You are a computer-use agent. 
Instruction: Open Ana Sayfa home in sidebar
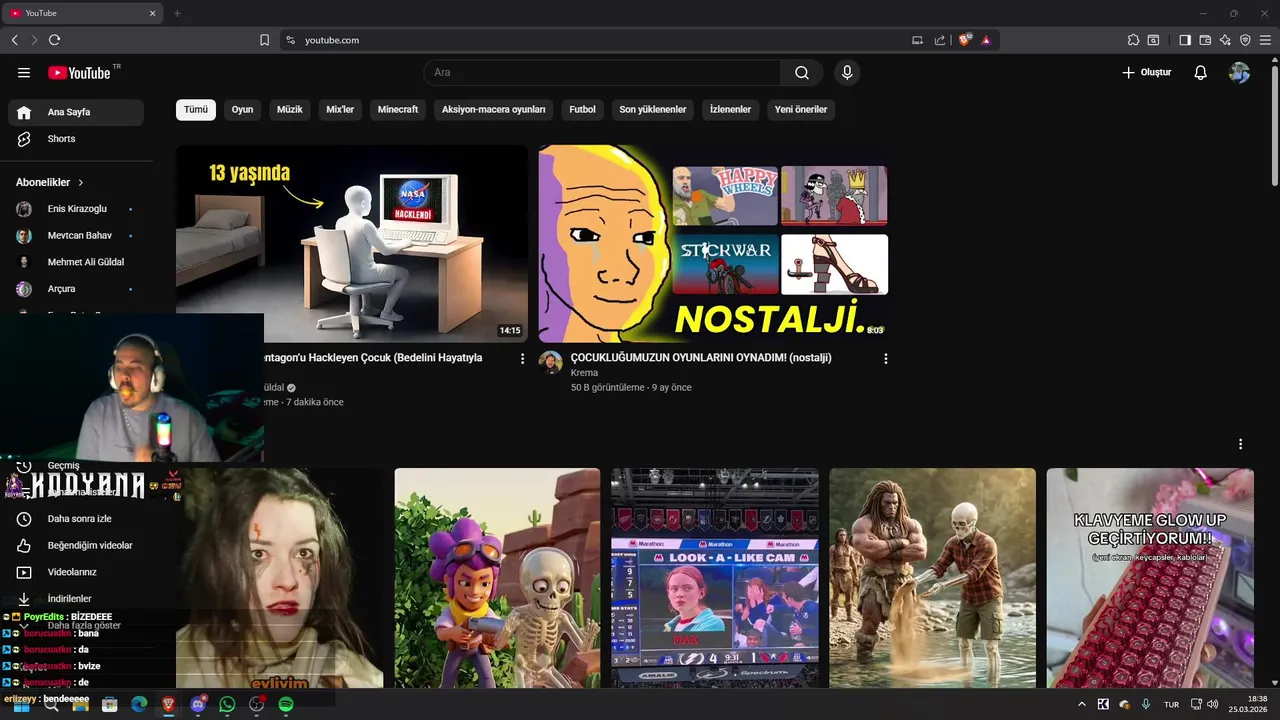(76, 112)
